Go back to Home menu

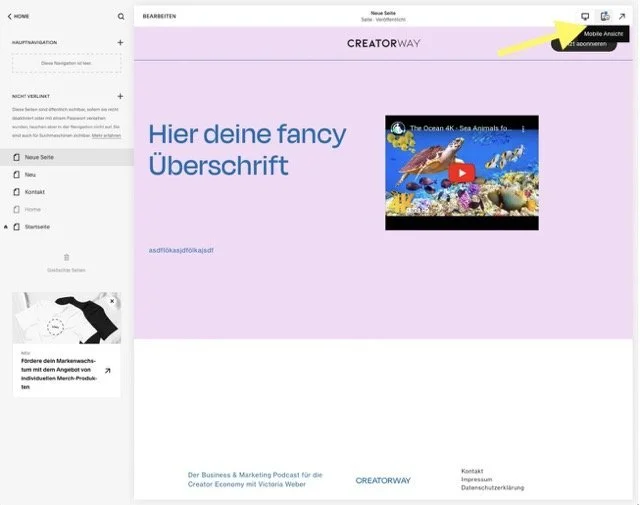tap(18, 16)
